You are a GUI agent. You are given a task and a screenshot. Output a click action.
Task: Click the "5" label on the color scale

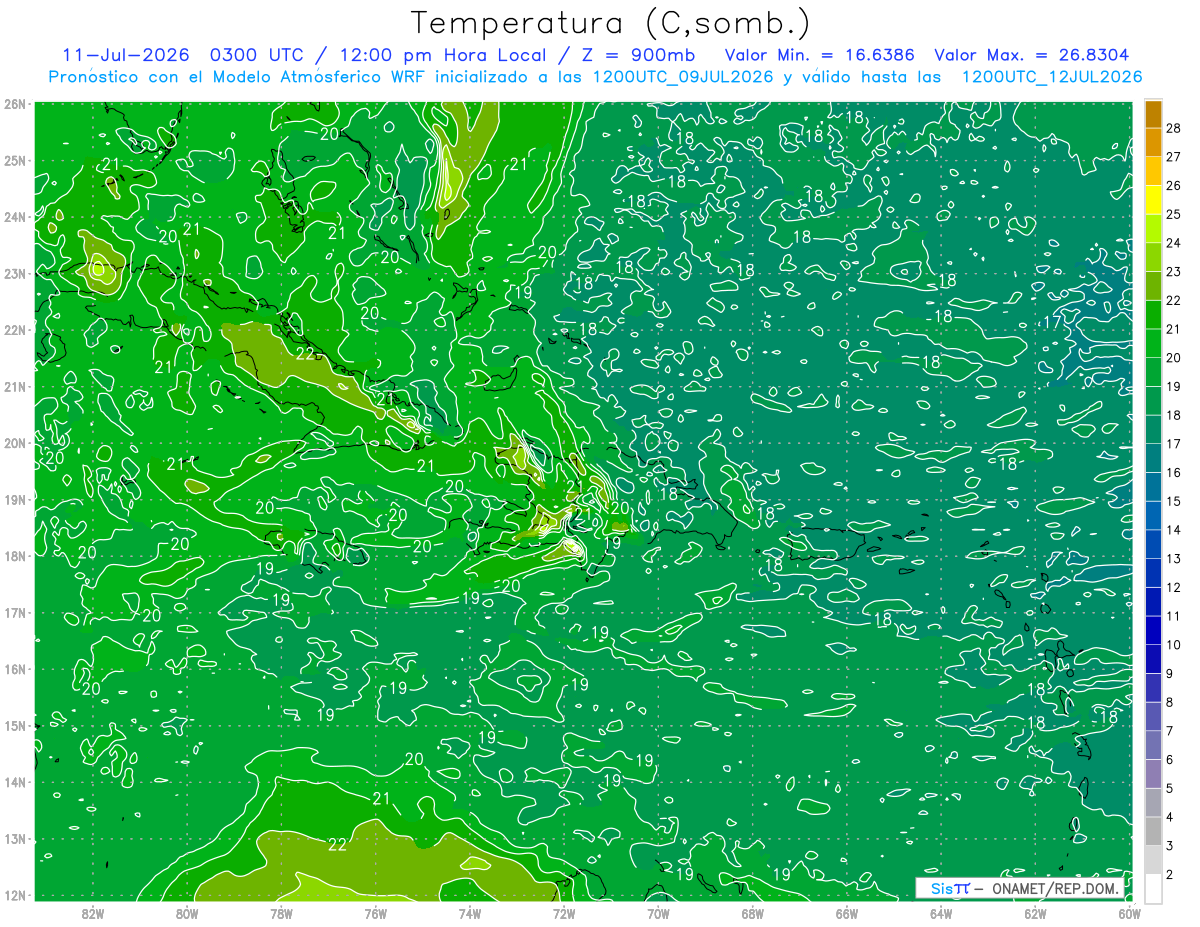click(1170, 788)
